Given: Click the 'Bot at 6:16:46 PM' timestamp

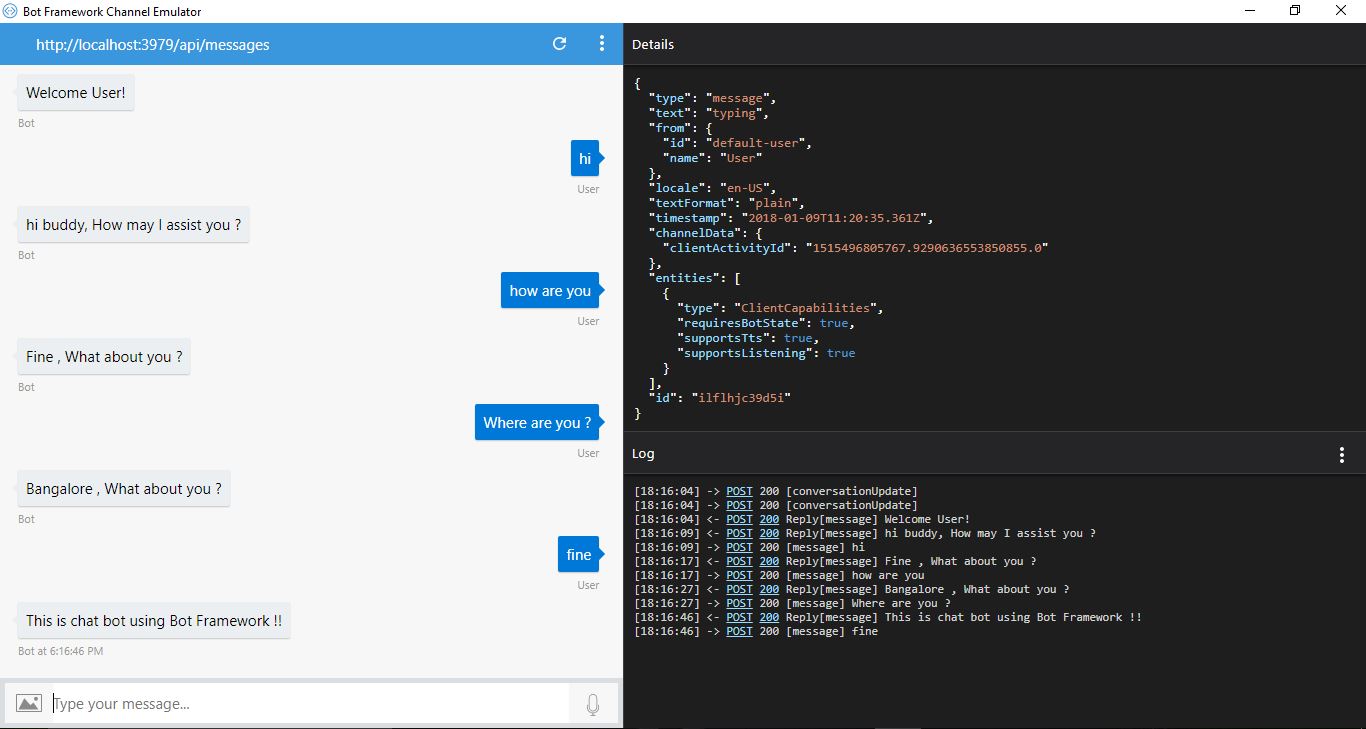Looking at the screenshot, I should pyautogui.click(x=60, y=651).
